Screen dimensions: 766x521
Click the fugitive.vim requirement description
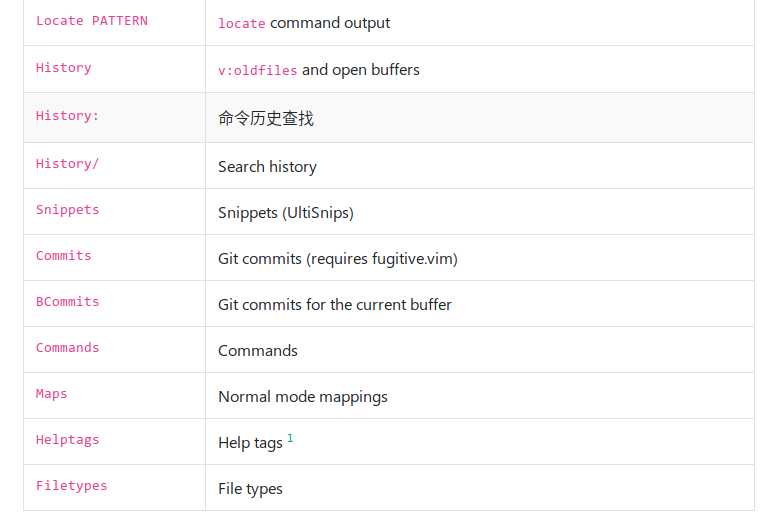338,259
